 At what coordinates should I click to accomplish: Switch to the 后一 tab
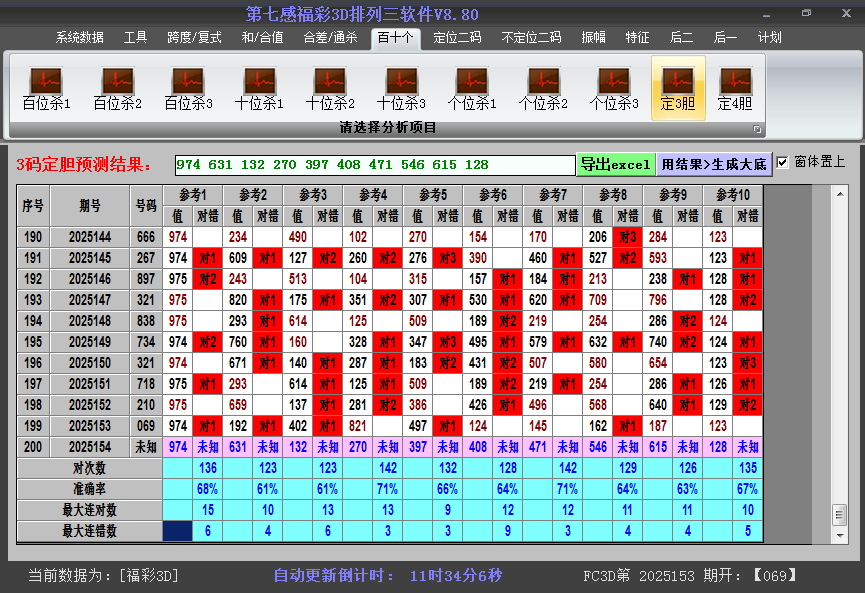[x=725, y=38]
